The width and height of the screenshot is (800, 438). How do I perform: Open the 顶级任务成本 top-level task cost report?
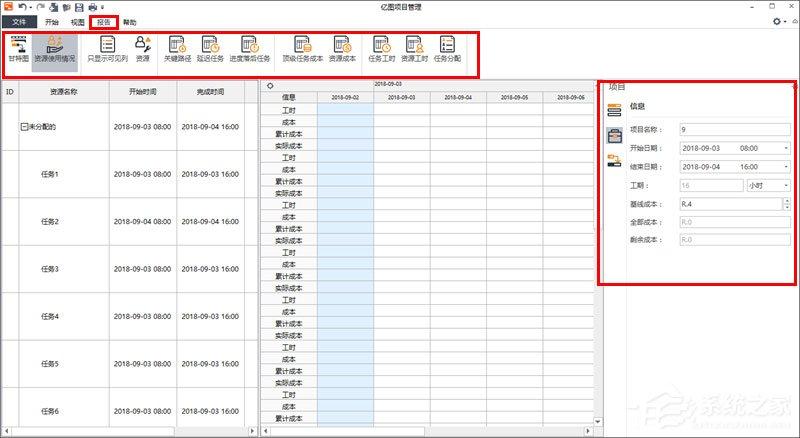click(x=303, y=50)
